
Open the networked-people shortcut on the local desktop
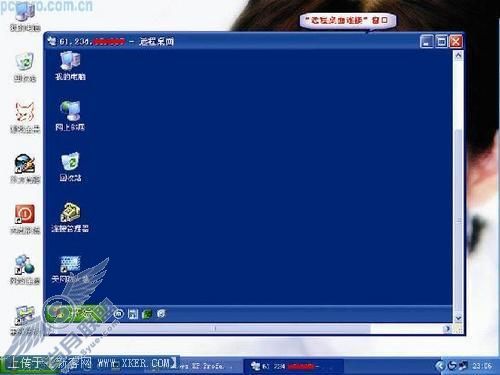coord(25,269)
